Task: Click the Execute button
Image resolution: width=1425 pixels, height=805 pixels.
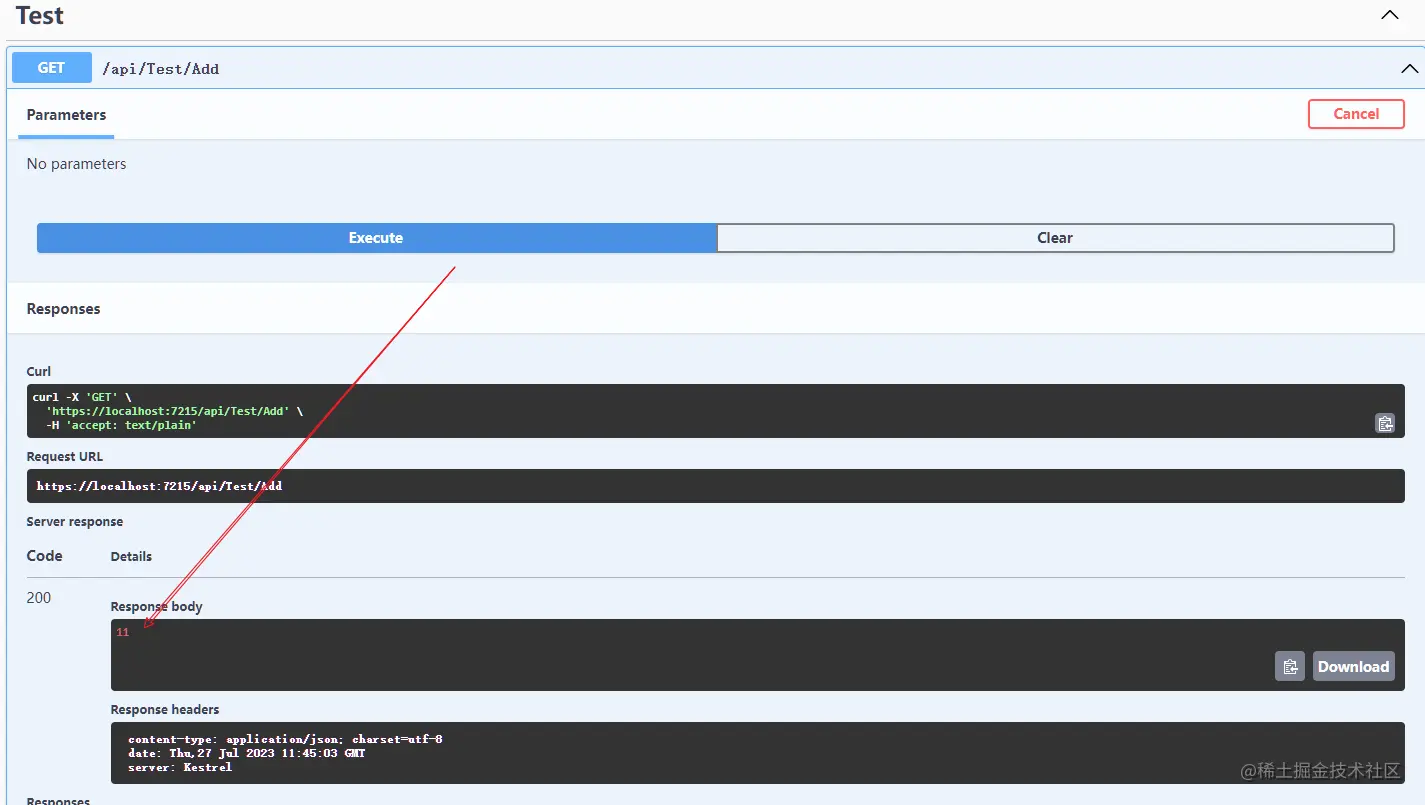Action: (x=376, y=238)
